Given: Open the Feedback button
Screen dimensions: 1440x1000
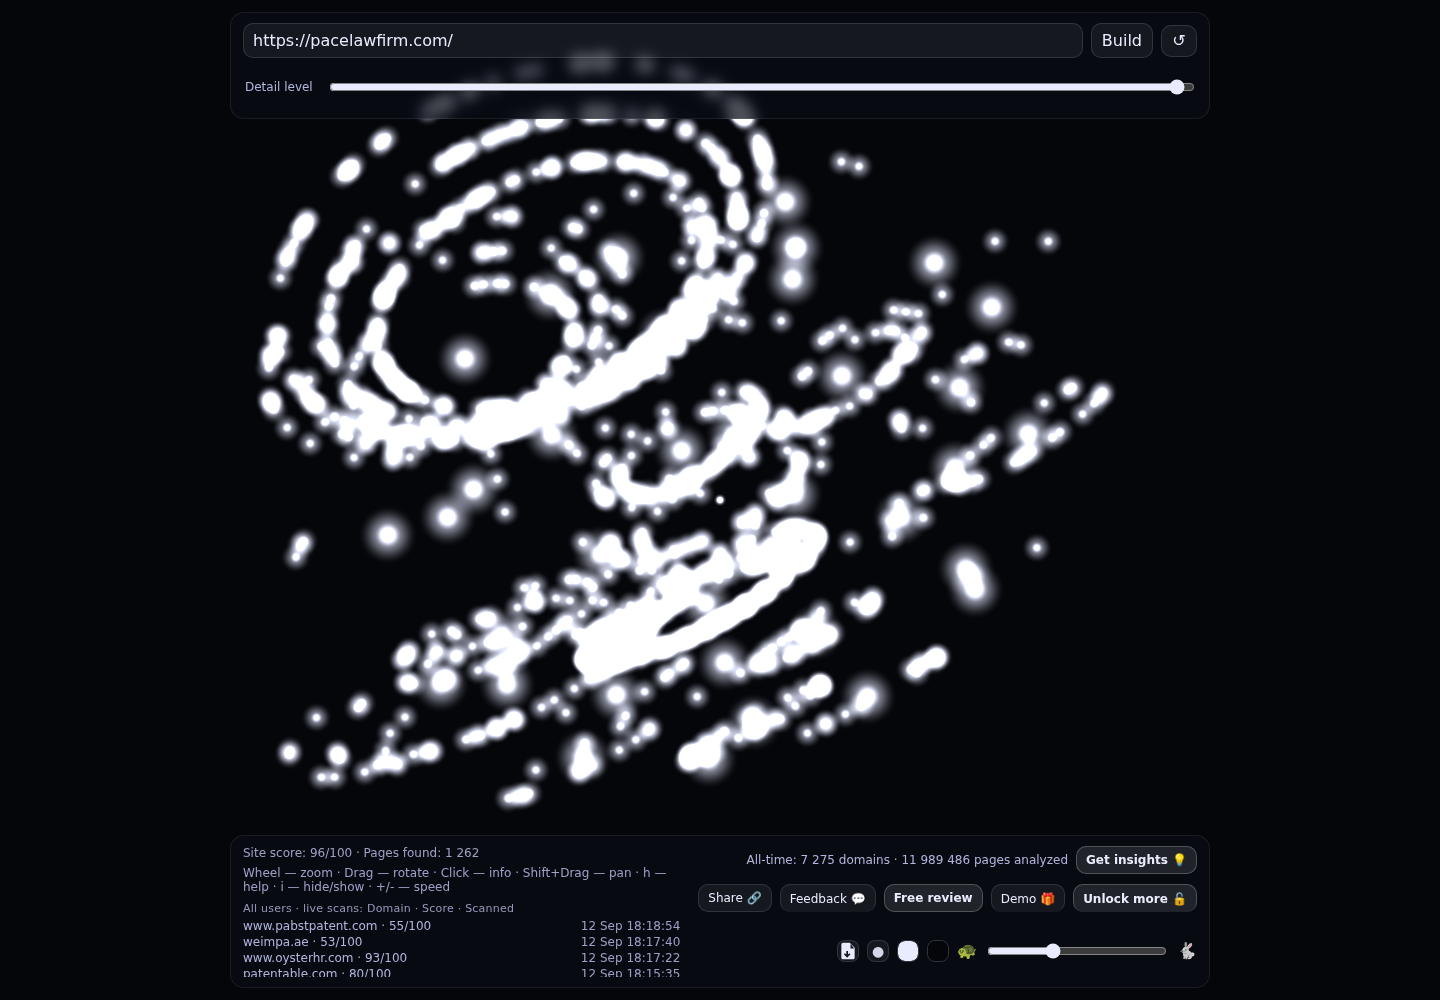Looking at the screenshot, I should (x=828, y=898).
